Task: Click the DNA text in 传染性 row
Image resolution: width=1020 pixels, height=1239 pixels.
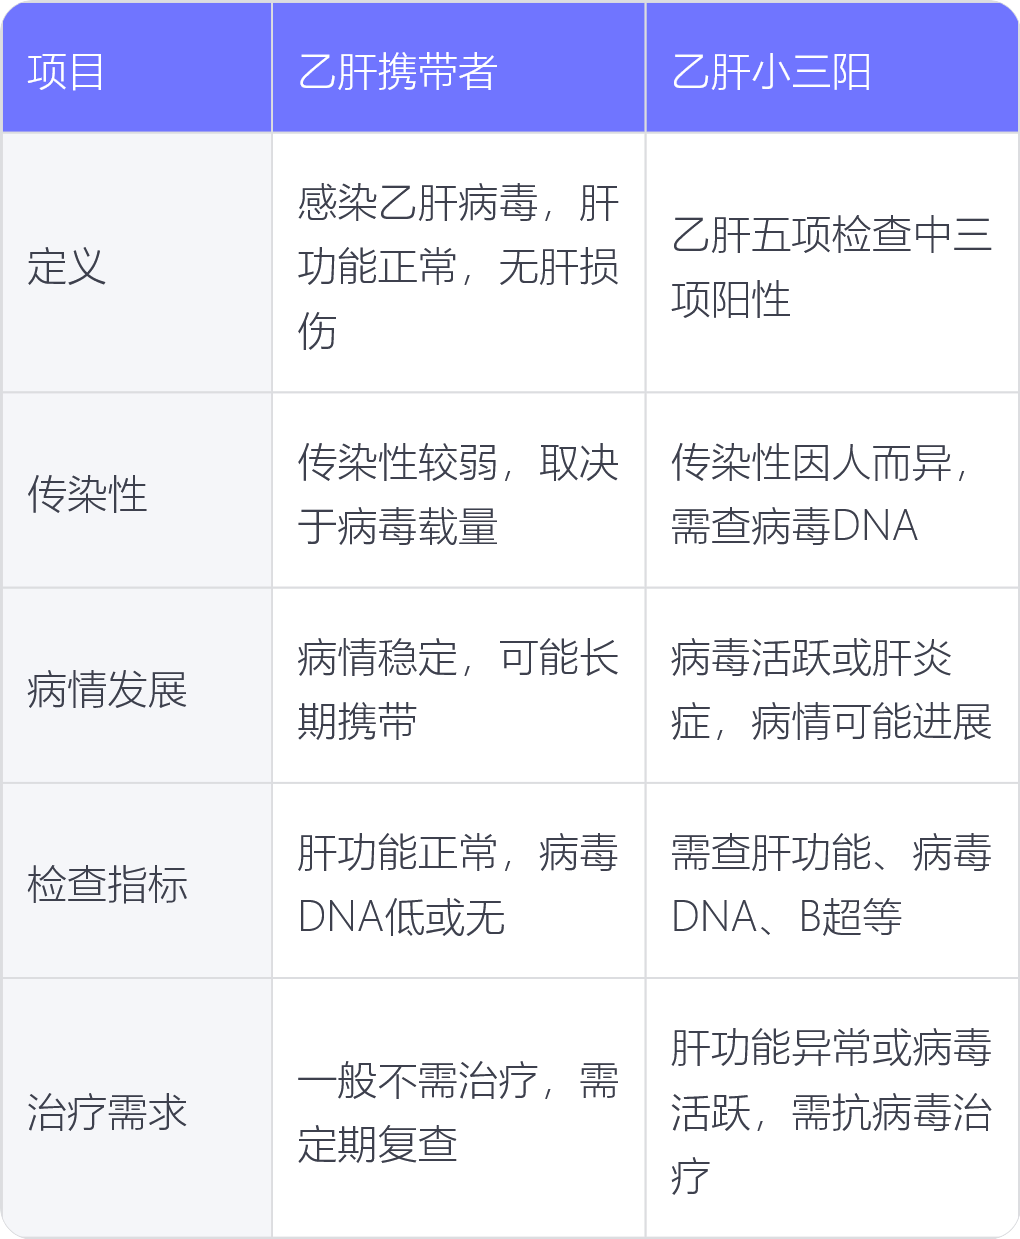Action: (875, 526)
